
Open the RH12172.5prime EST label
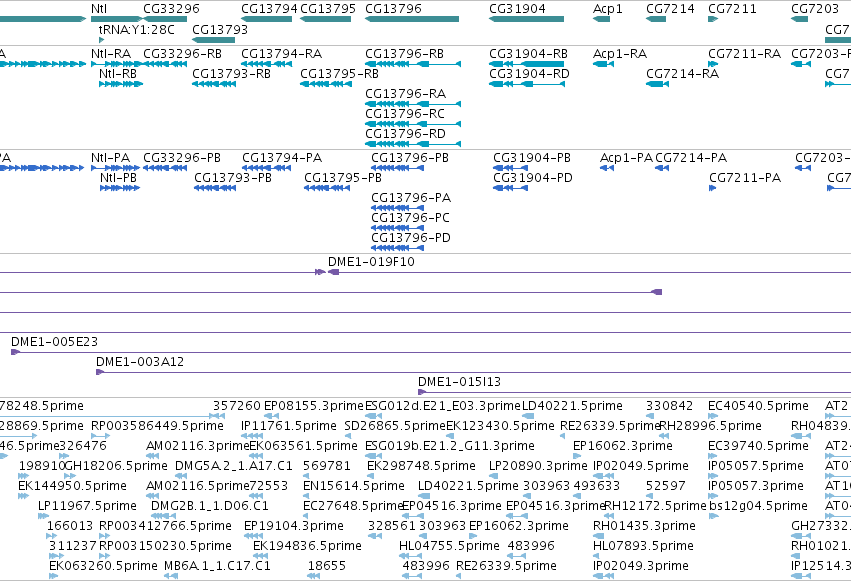point(655,506)
